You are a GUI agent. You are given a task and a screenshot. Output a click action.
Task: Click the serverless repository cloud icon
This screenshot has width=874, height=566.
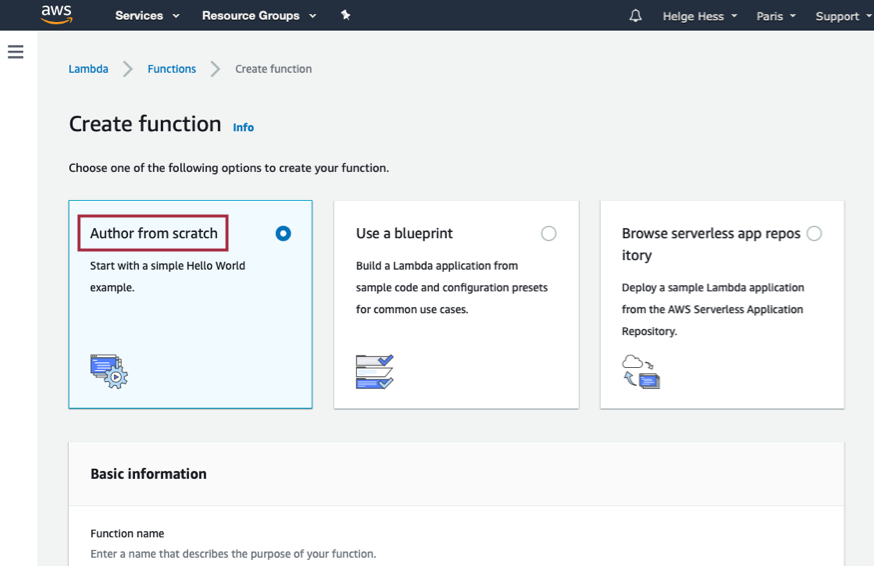click(640, 371)
